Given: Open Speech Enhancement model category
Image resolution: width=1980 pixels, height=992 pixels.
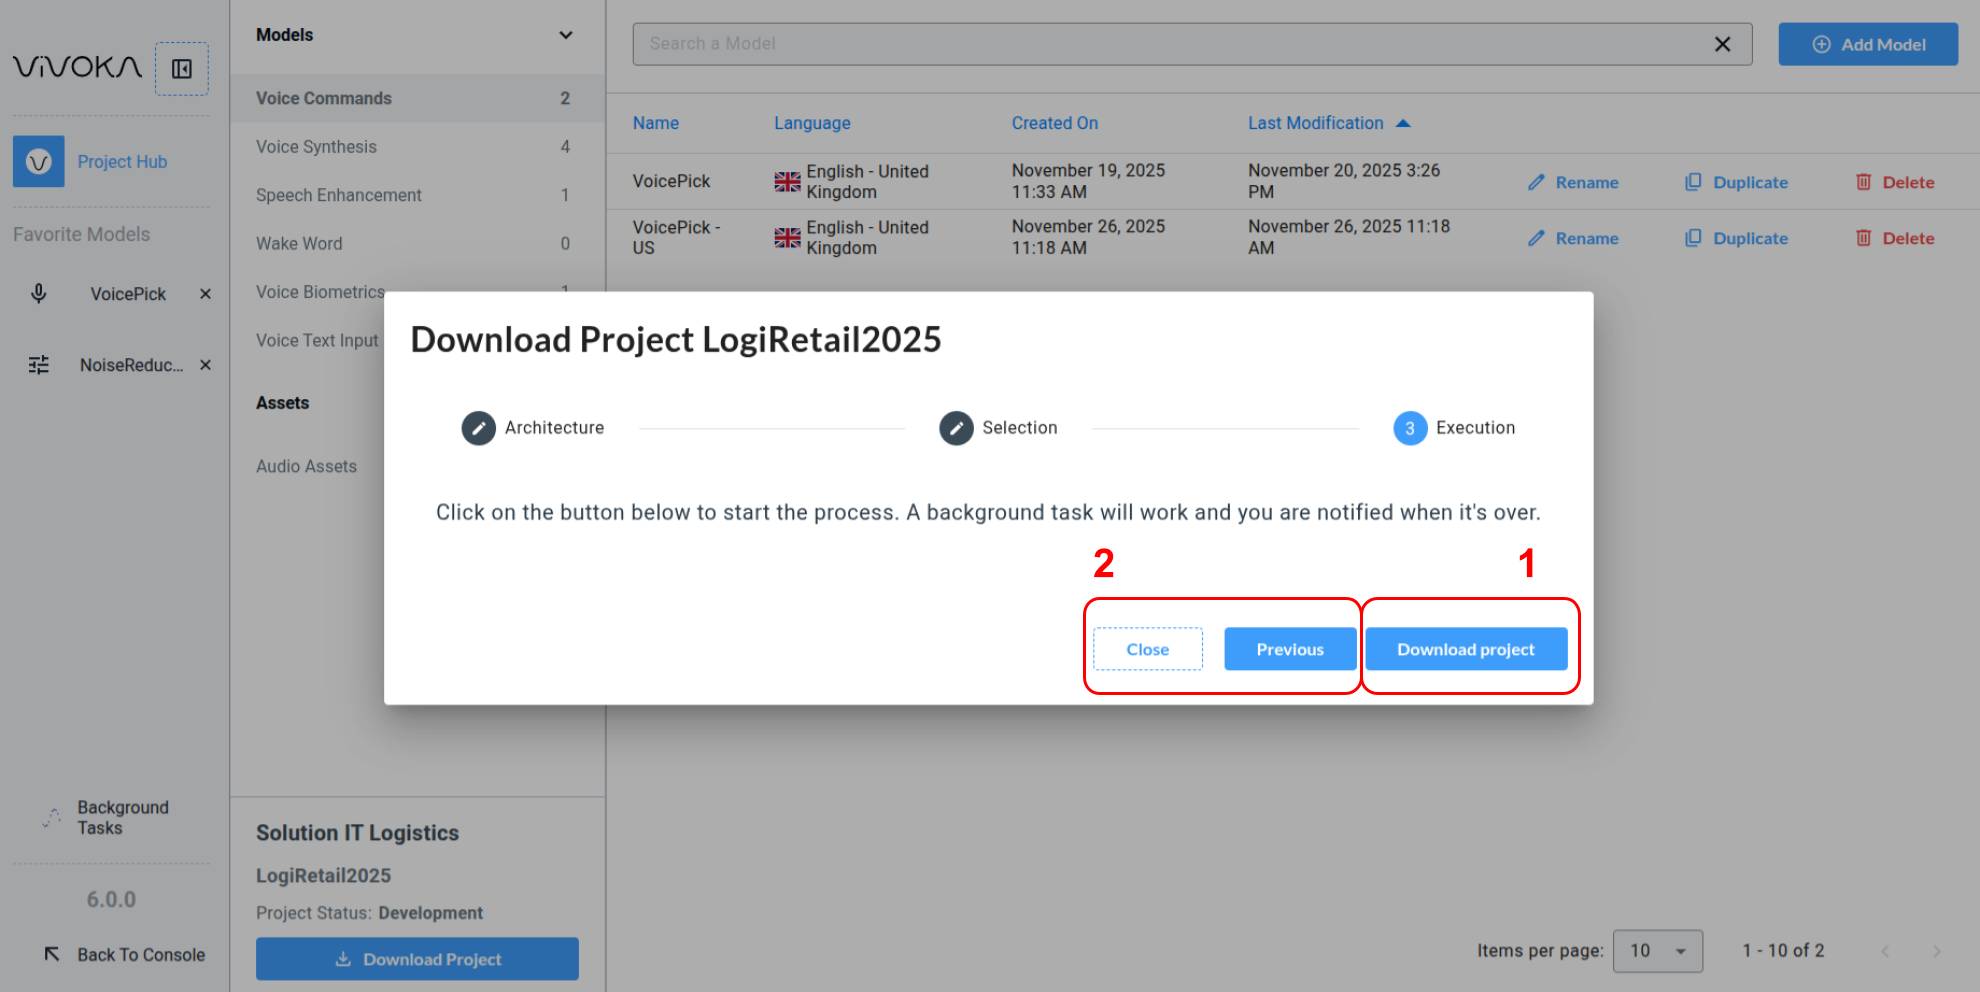Looking at the screenshot, I should pyautogui.click(x=338, y=195).
